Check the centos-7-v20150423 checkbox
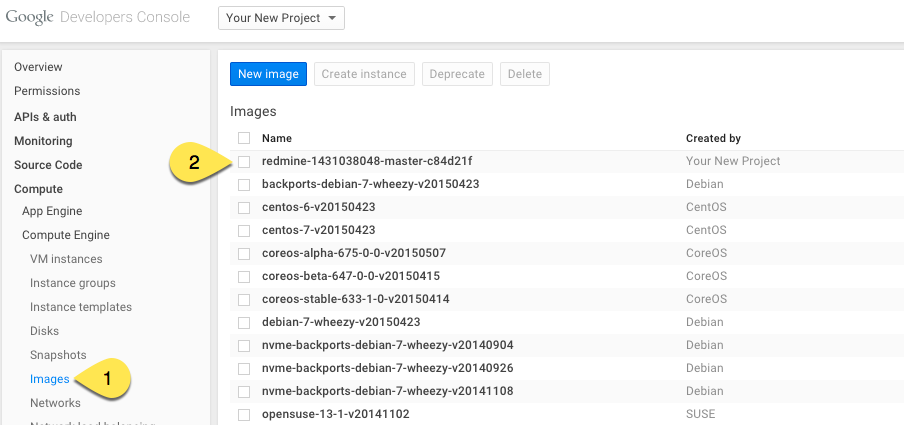The width and height of the screenshot is (904, 425). pyautogui.click(x=244, y=231)
